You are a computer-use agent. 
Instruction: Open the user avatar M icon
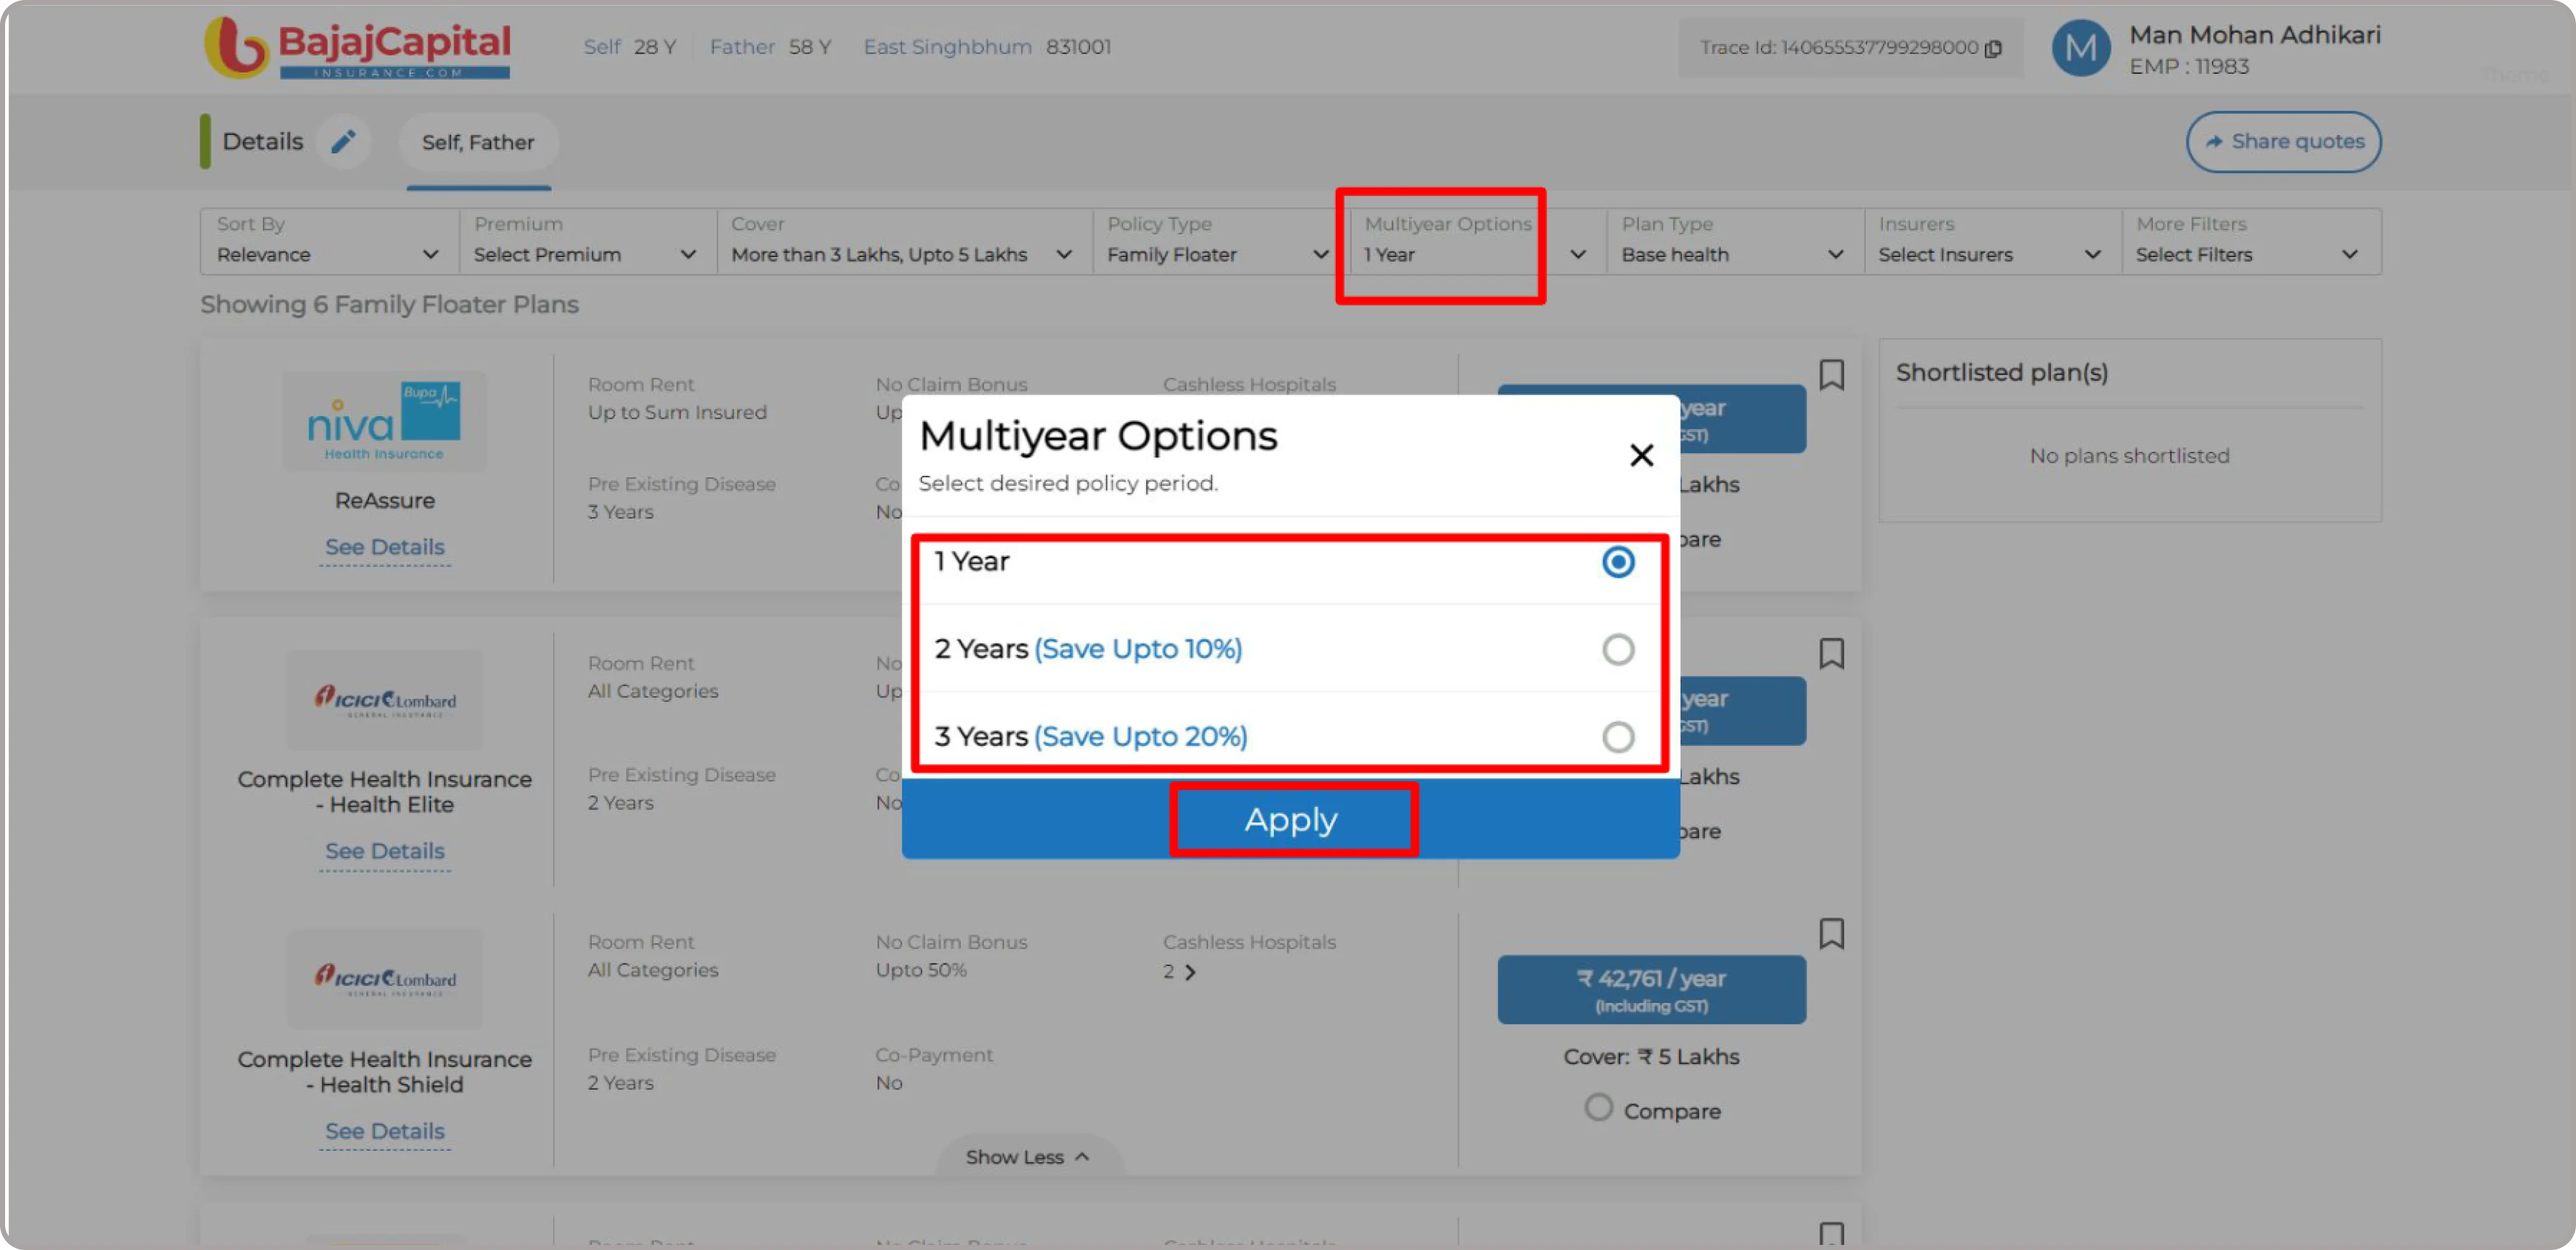(2080, 48)
